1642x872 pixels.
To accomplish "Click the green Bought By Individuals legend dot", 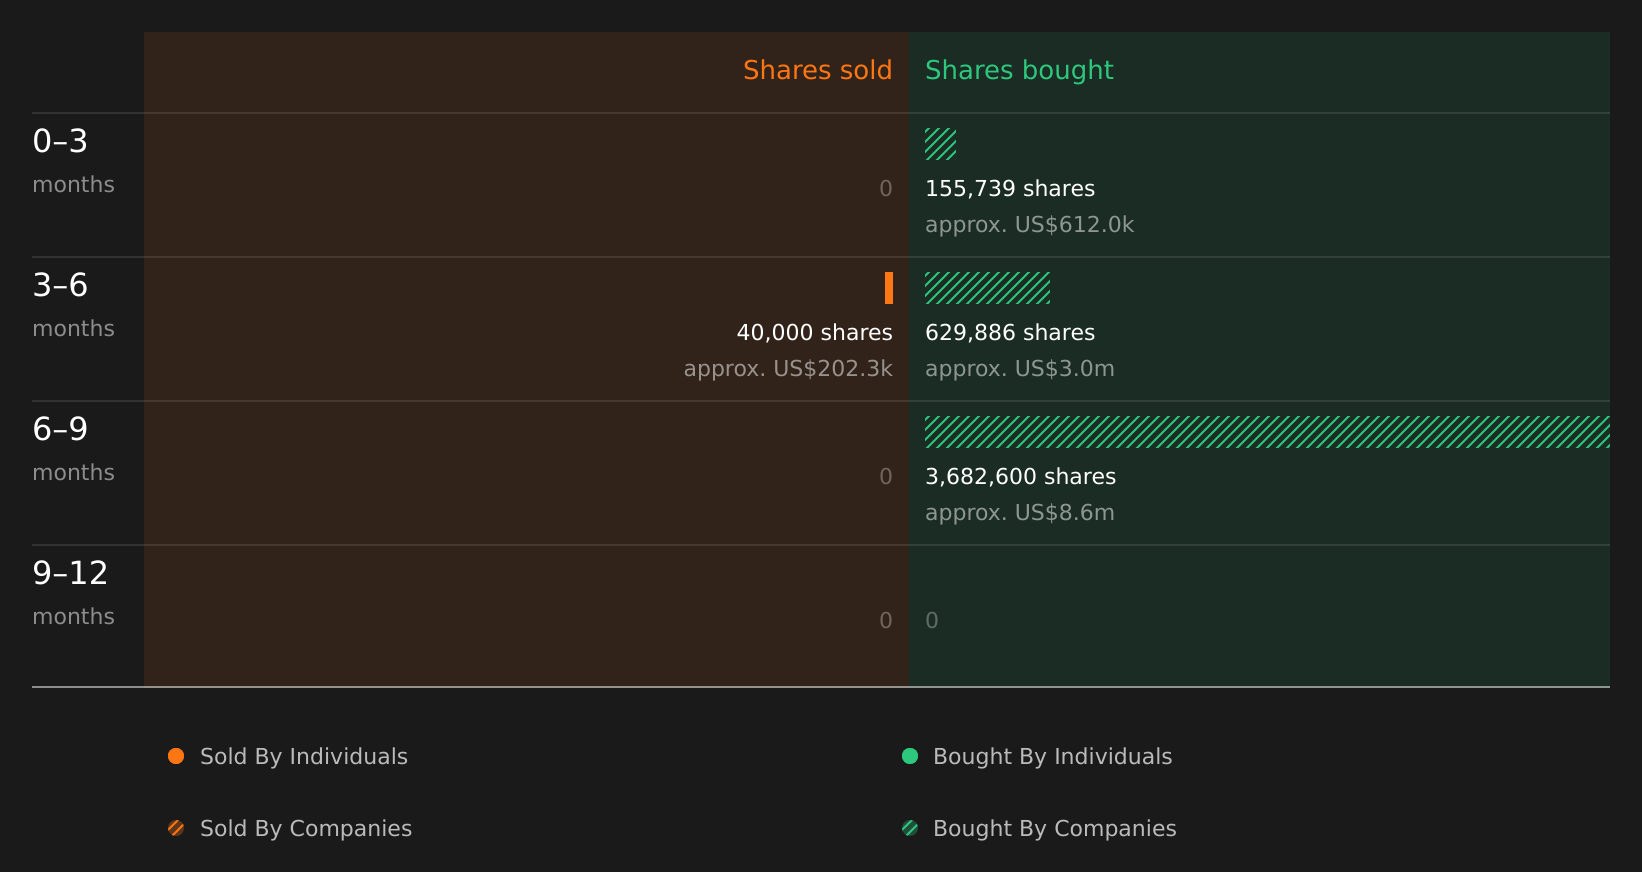I will pyautogui.click(x=910, y=756).
